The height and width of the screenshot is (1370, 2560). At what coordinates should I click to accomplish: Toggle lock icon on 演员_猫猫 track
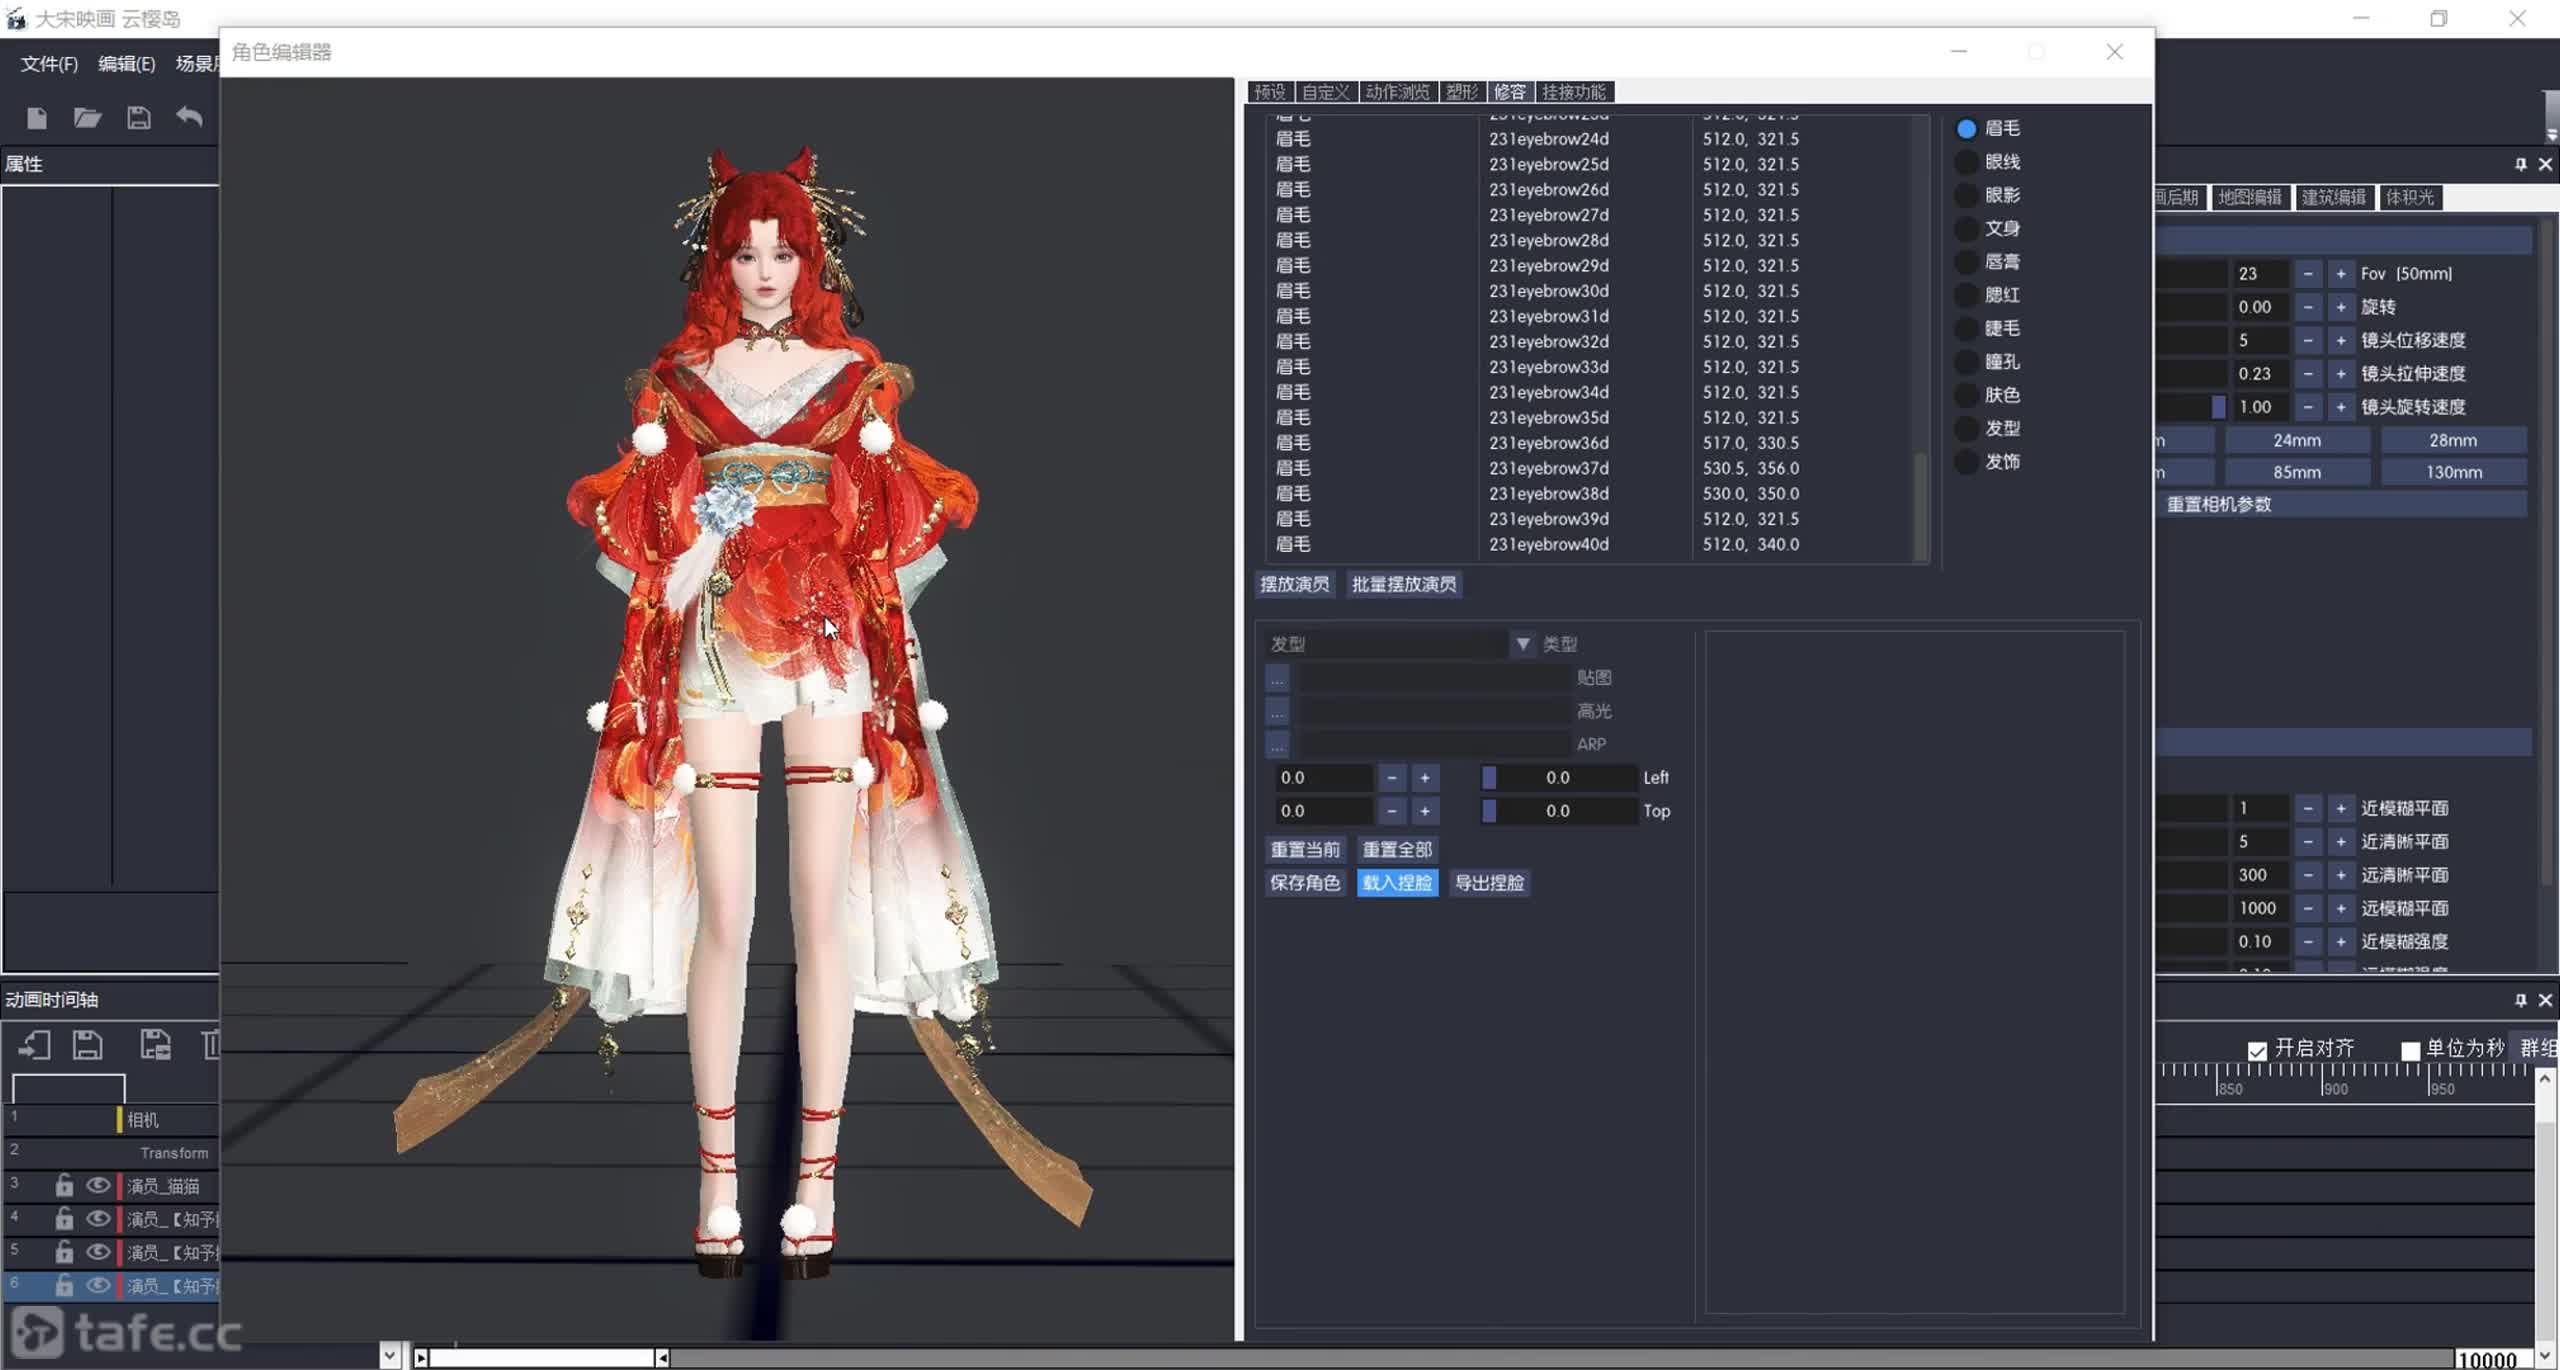pos(64,1185)
